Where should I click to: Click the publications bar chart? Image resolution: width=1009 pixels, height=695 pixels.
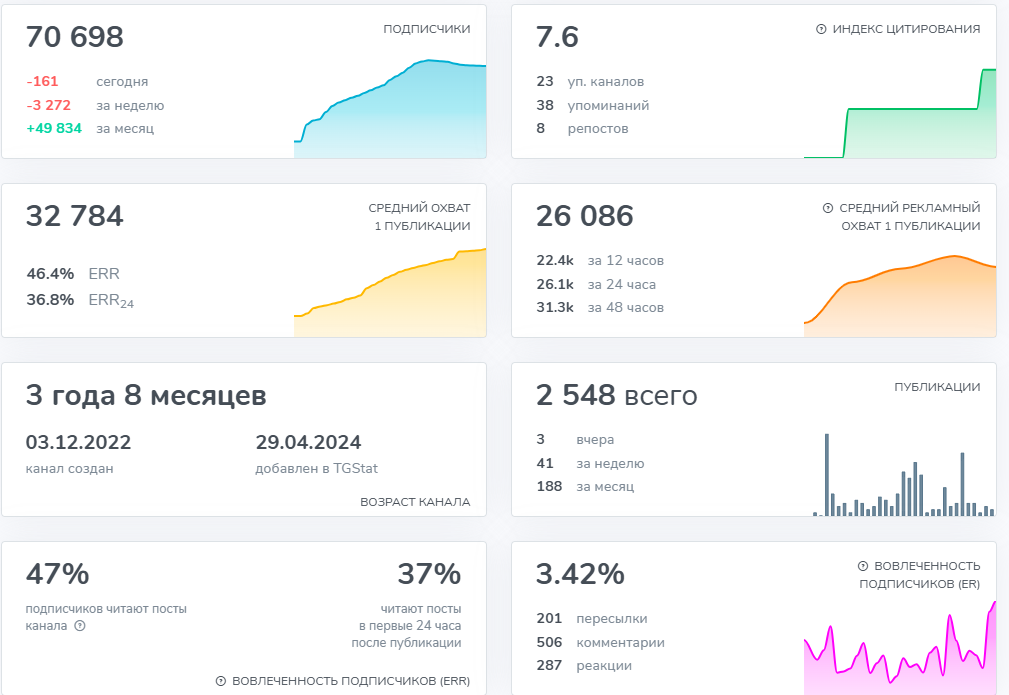point(903,475)
